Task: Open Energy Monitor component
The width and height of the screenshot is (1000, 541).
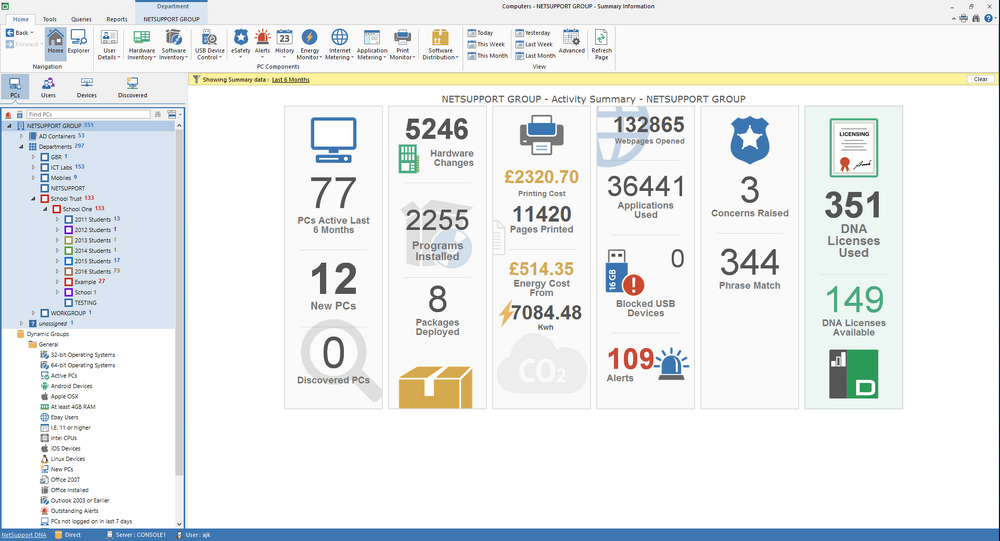Action: tap(309, 45)
